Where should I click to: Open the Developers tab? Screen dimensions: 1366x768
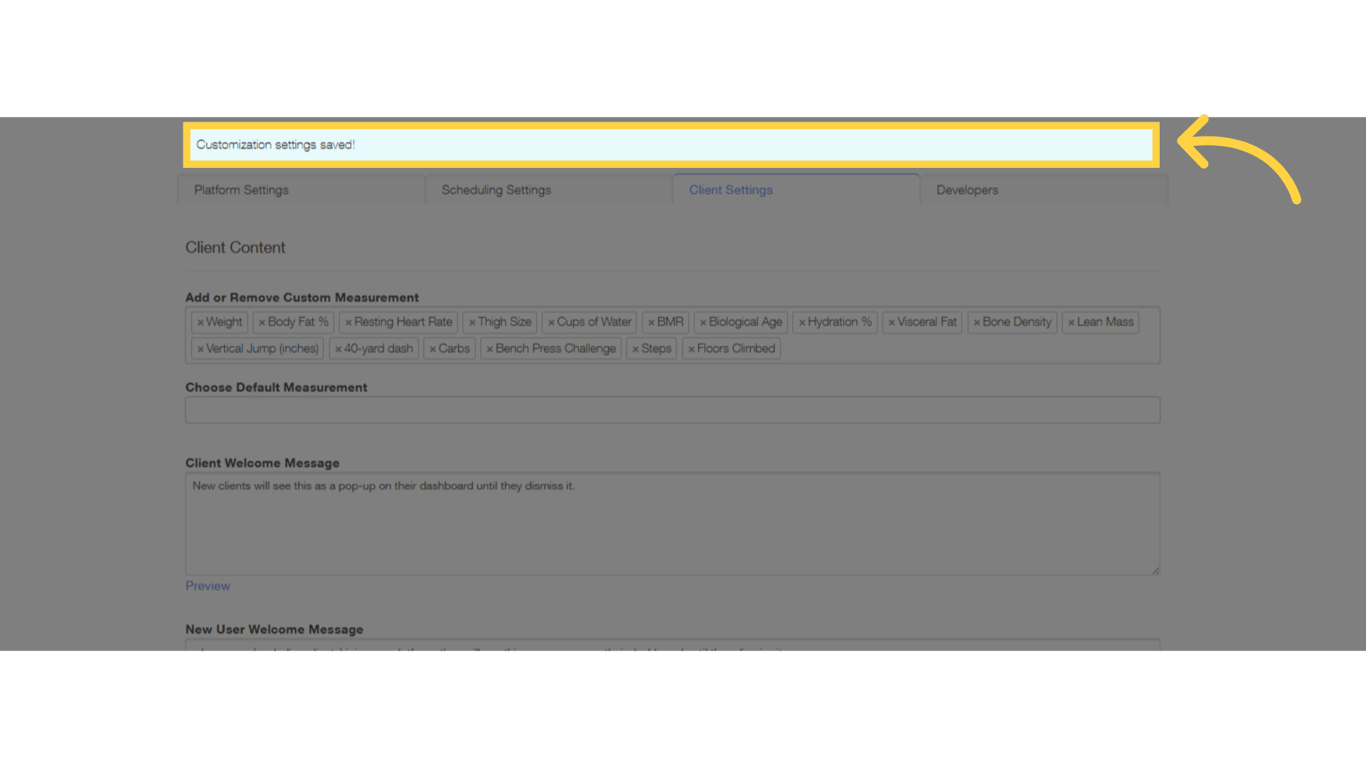(x=967, y=189)
